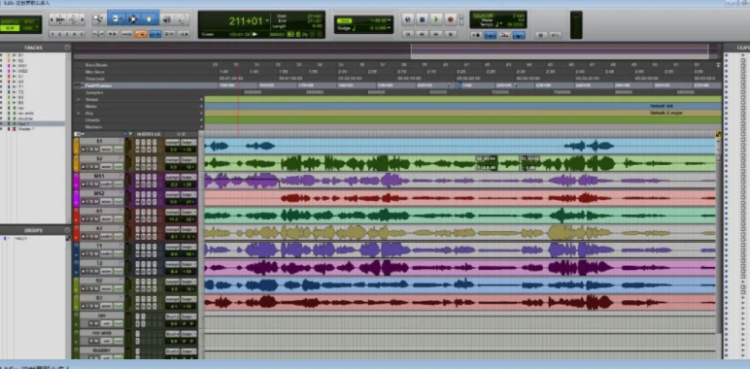Click the S2 track yellow color strip
The height and width of the screenshot is (369, 750).
(76, 163)
